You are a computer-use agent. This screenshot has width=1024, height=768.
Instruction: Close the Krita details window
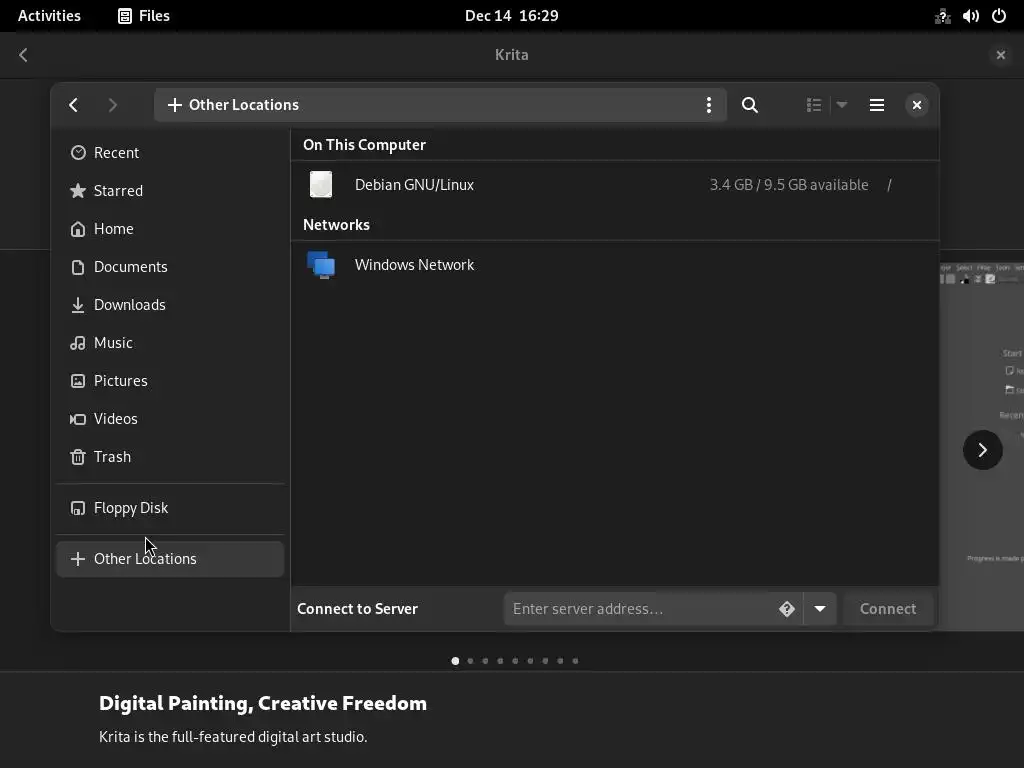[1000, 55]
